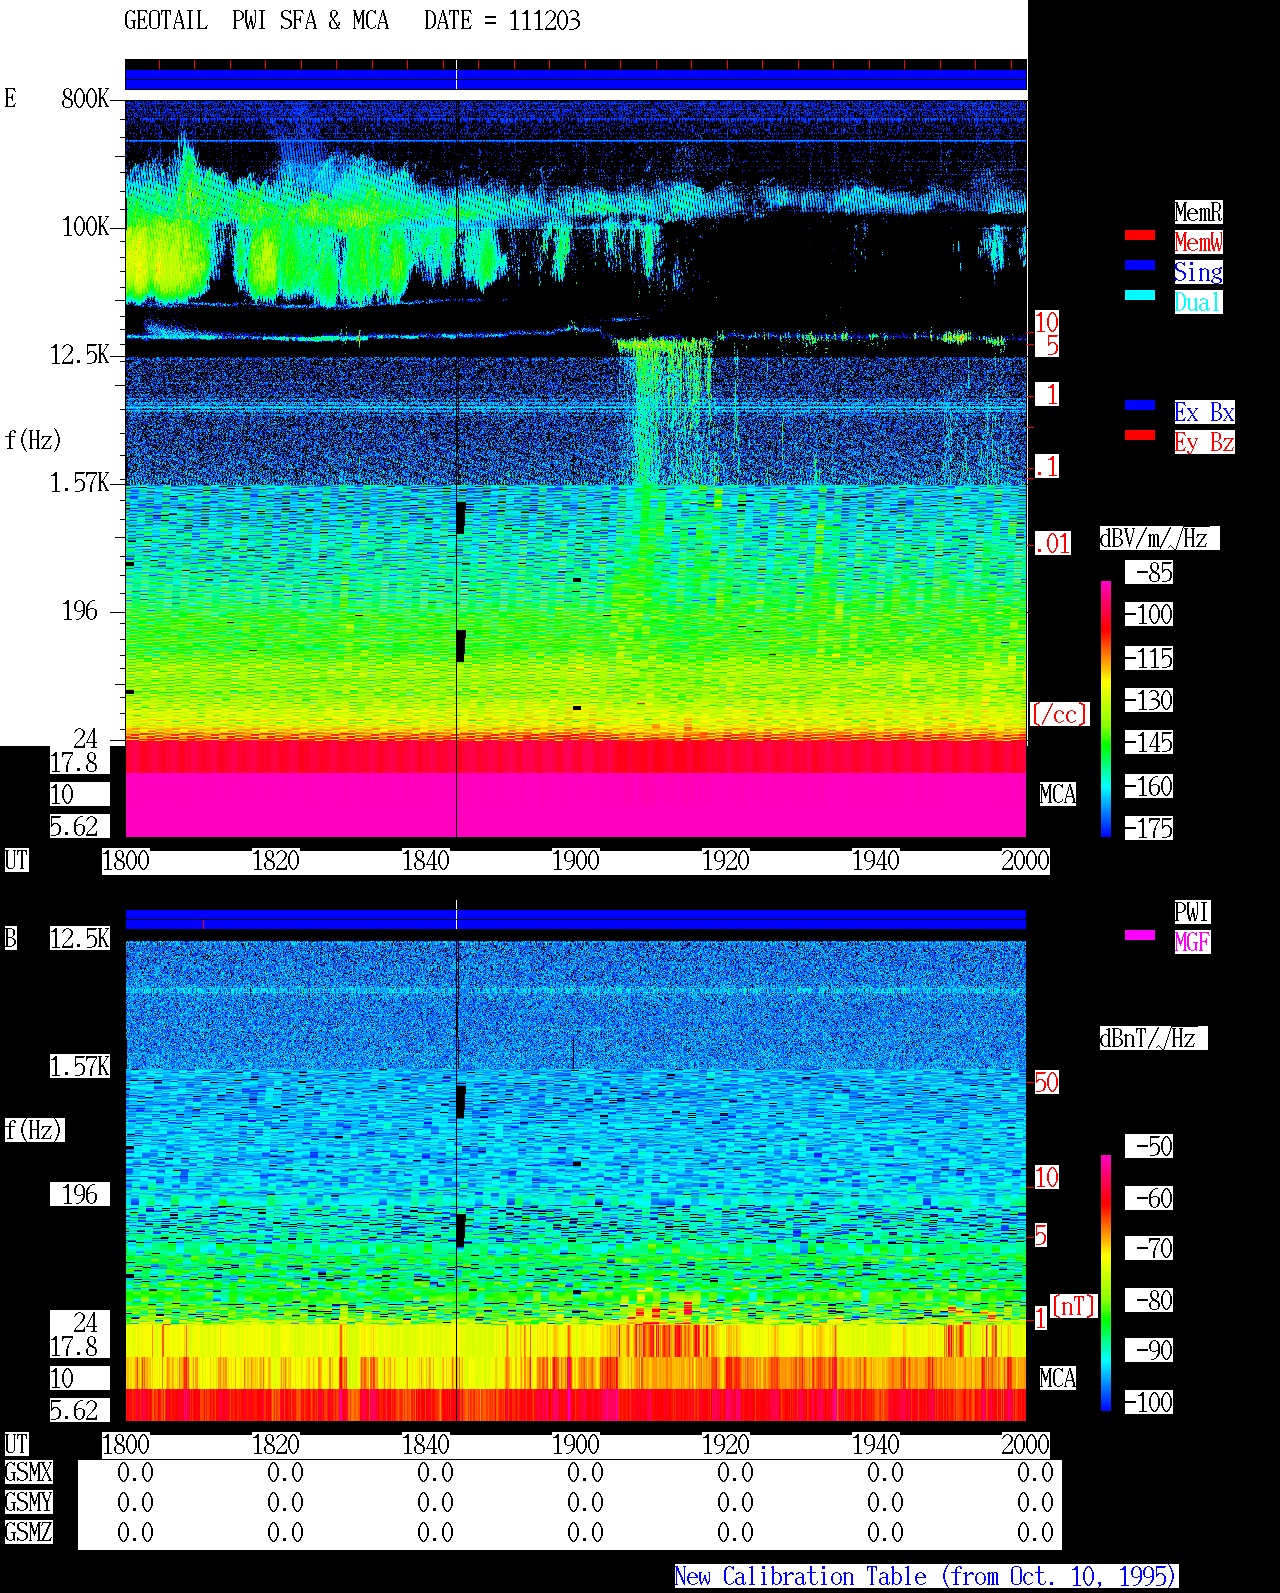1280x1593 pixels.
Task: Click the -80 color scale value
Action: 1149,1301
